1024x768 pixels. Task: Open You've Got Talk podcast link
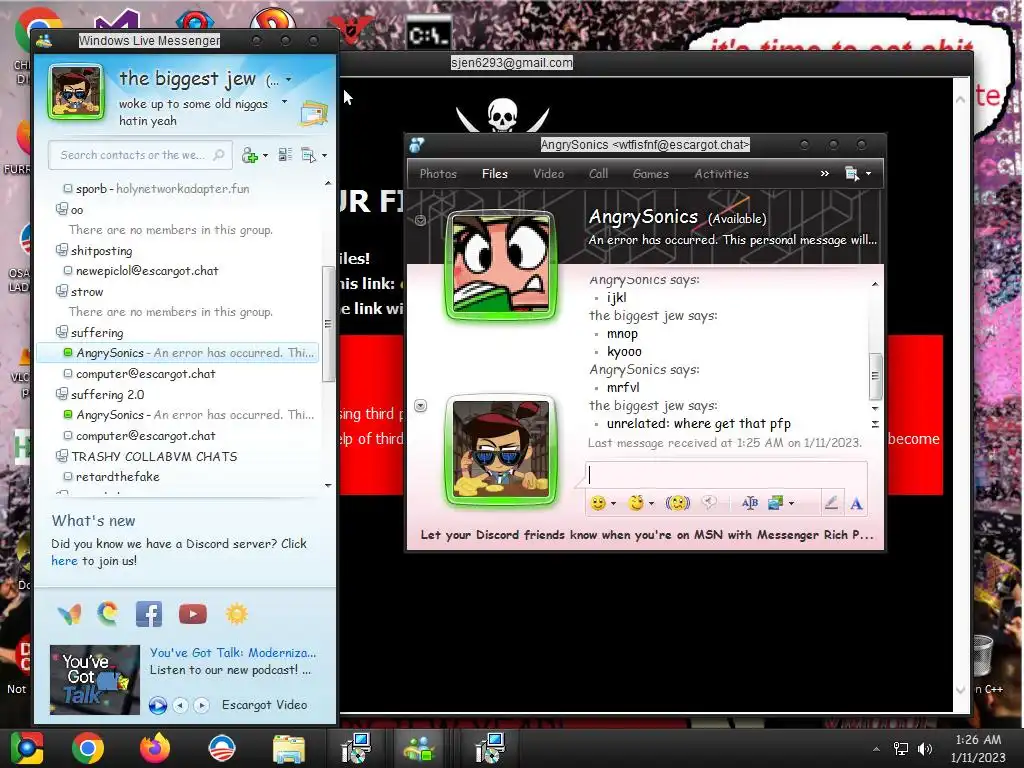(232, 652)
